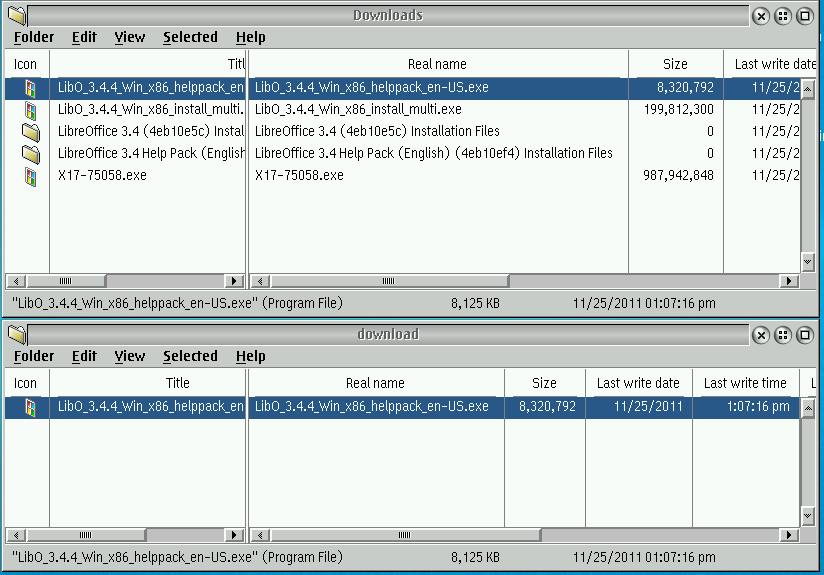The image size is (824, 575).
Task: Click right arrow of download title pane scrollbar
Action: tap(234, 535)
